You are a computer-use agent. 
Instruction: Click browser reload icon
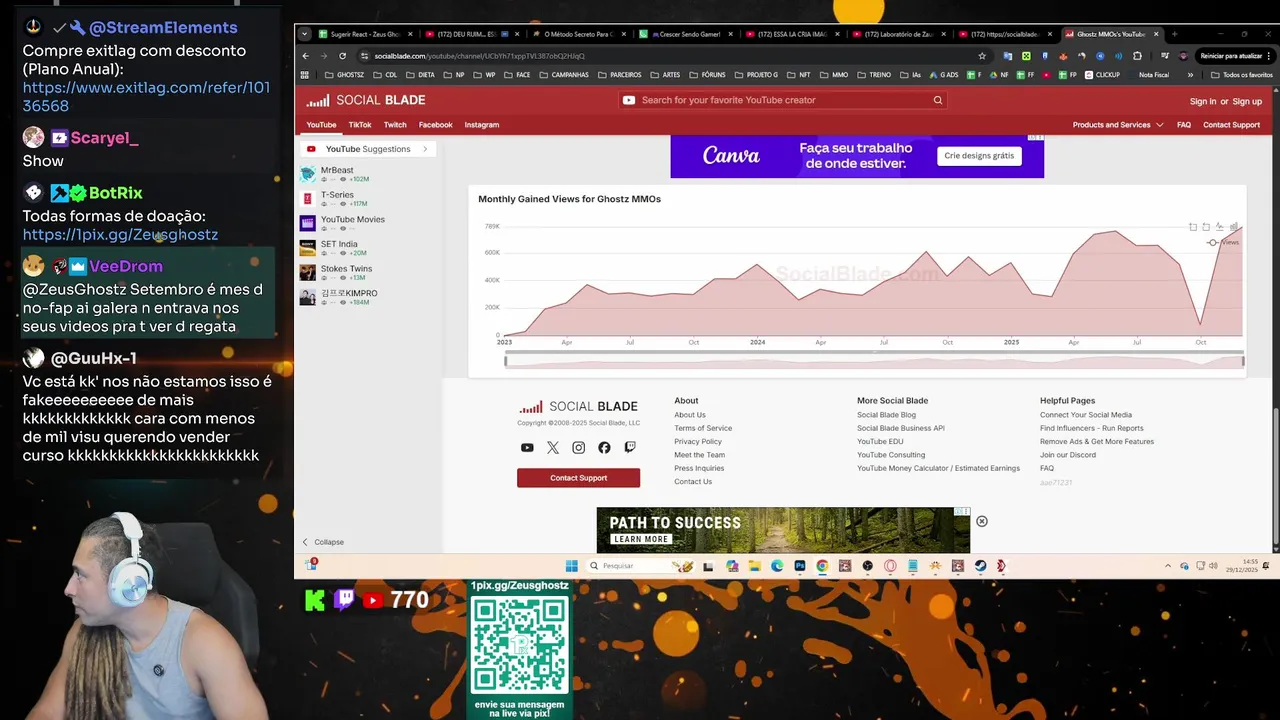pyautogui.click(x=342, y=56)
